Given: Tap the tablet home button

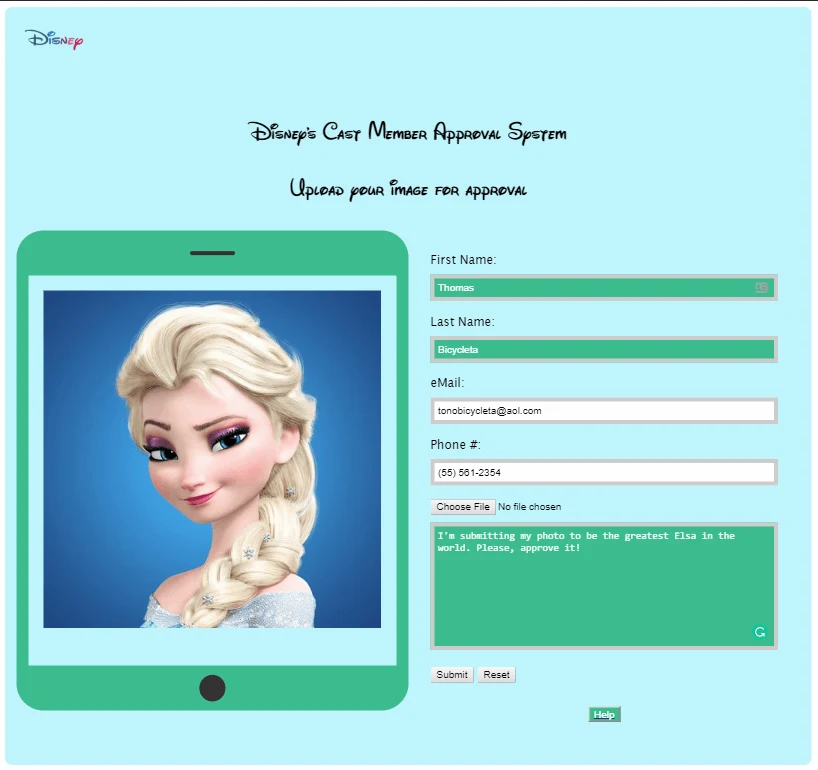Looking at the screenshot, I should coord(212,688).
